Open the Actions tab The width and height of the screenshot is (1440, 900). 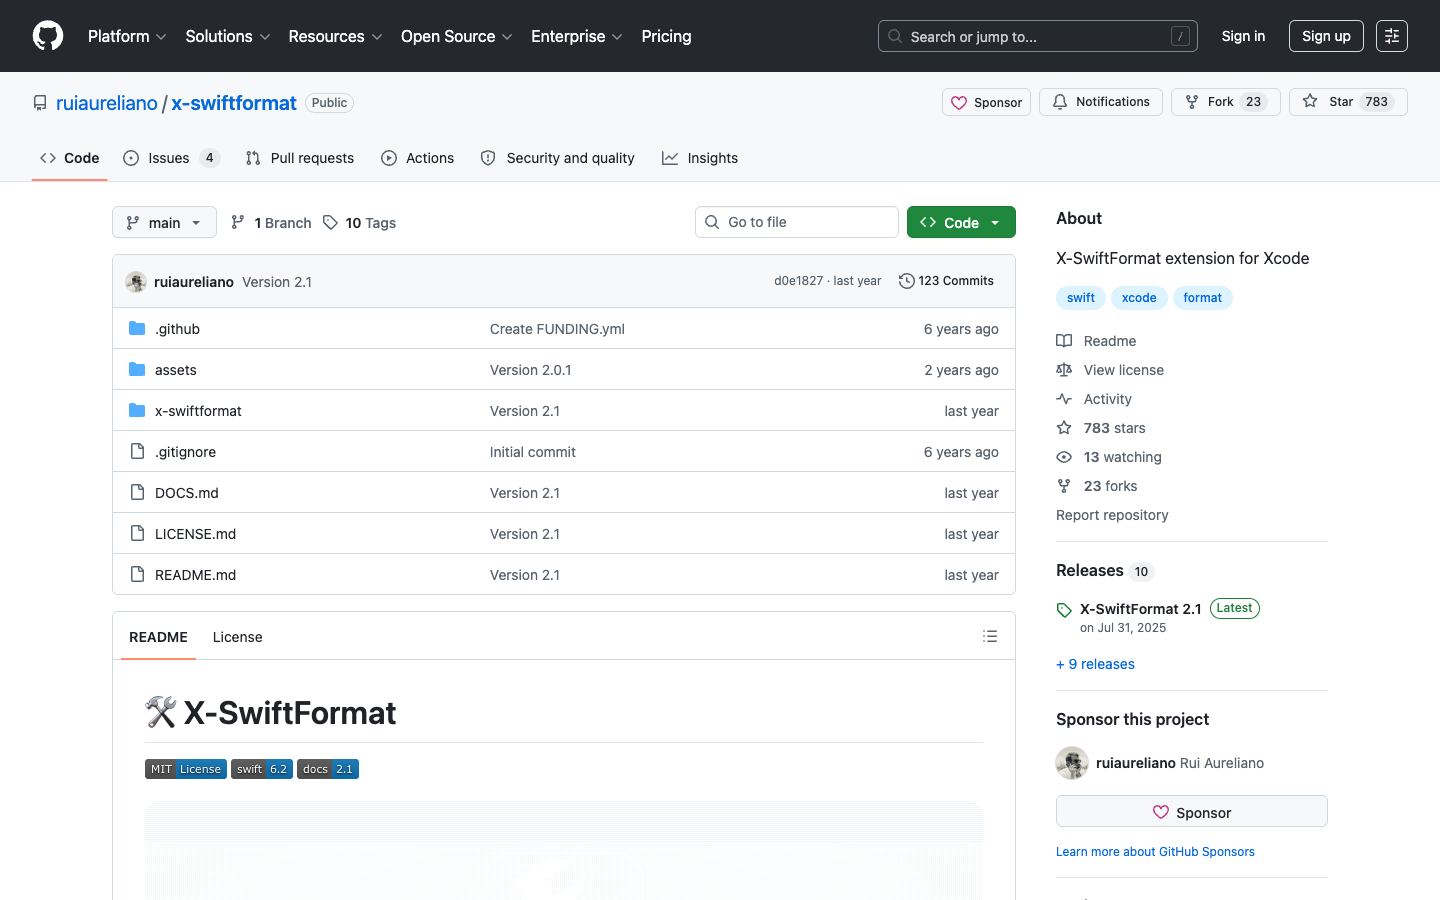(x=418, y=158)
